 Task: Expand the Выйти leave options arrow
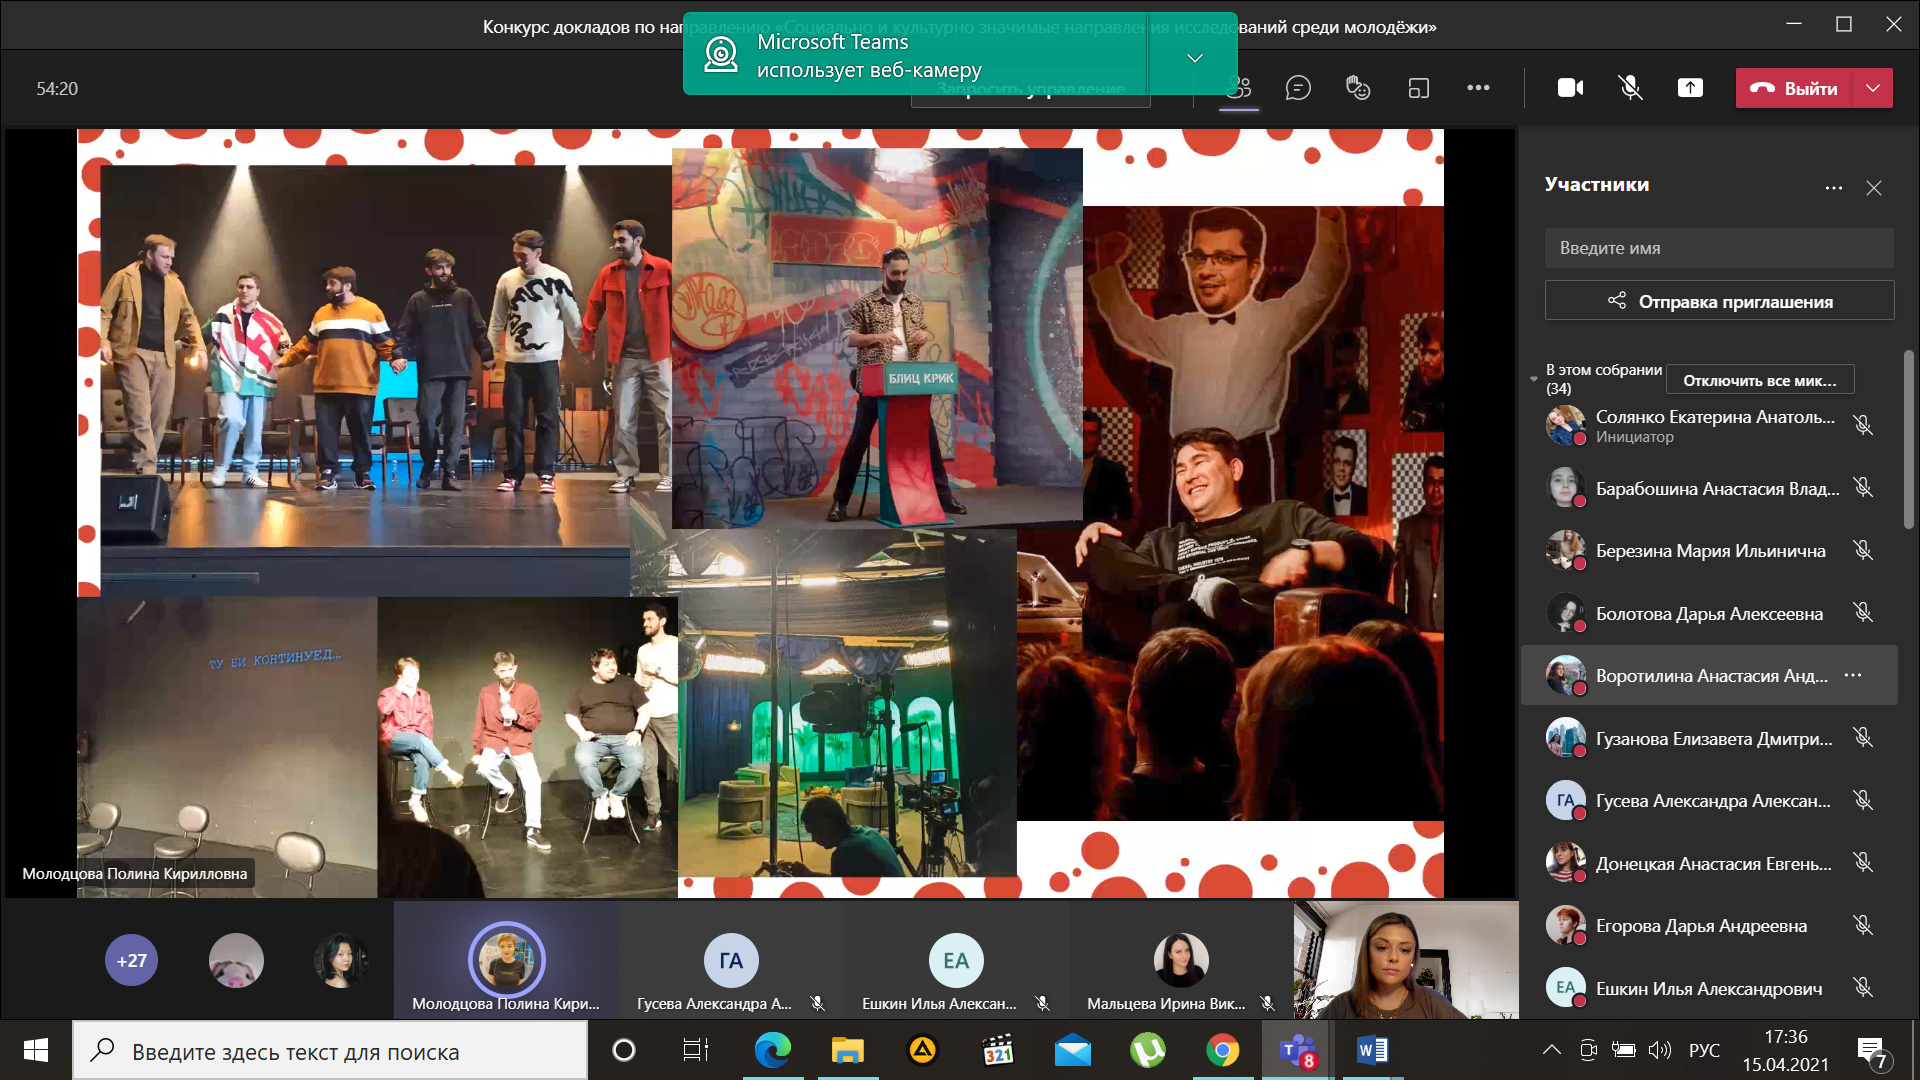tap(1873, 88)
